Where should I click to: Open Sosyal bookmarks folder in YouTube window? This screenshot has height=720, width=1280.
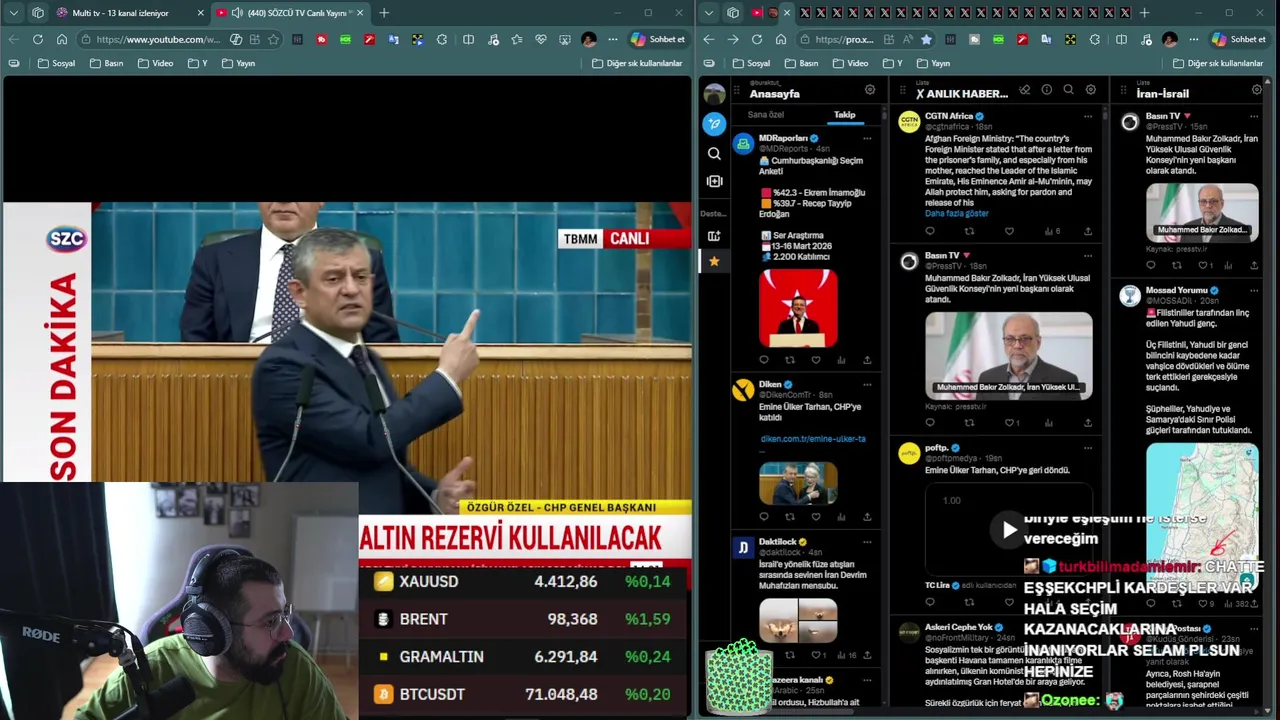[x=56, y=63]
